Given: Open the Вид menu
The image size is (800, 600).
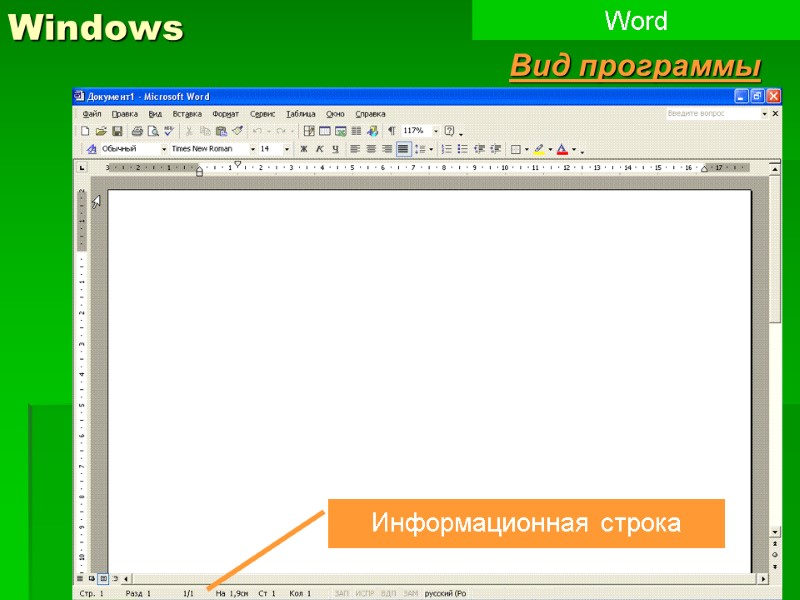Looking at the screenshot, I should coord(155,114).
